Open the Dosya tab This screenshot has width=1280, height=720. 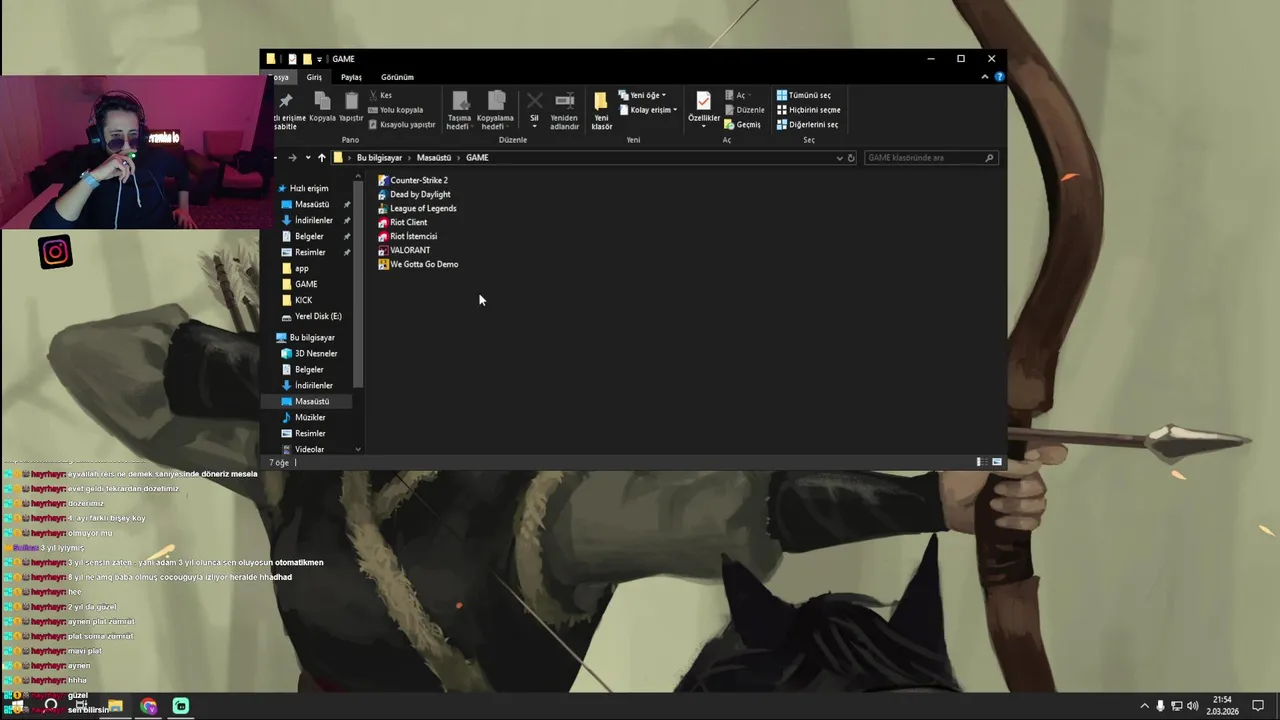280,77
